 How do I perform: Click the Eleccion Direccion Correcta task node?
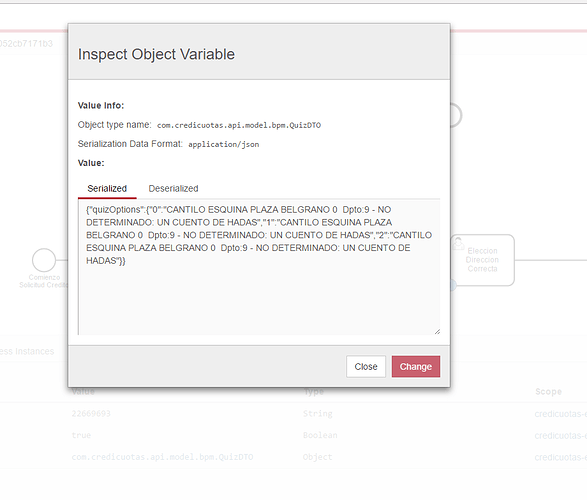[x=482, y=260]
